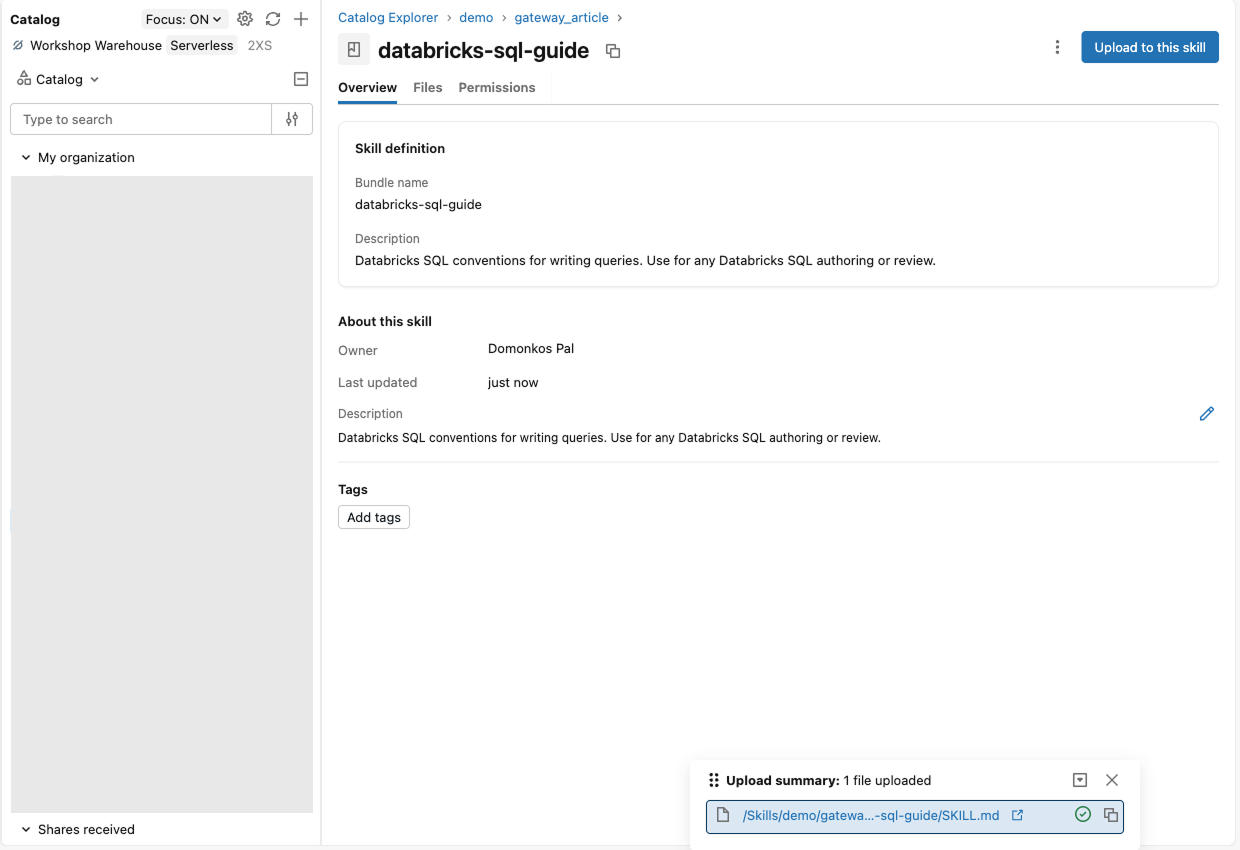Viewport: 1240px width, 850px height.
Task: Minimize the upload summary panel
Action: click(1080, 780)
